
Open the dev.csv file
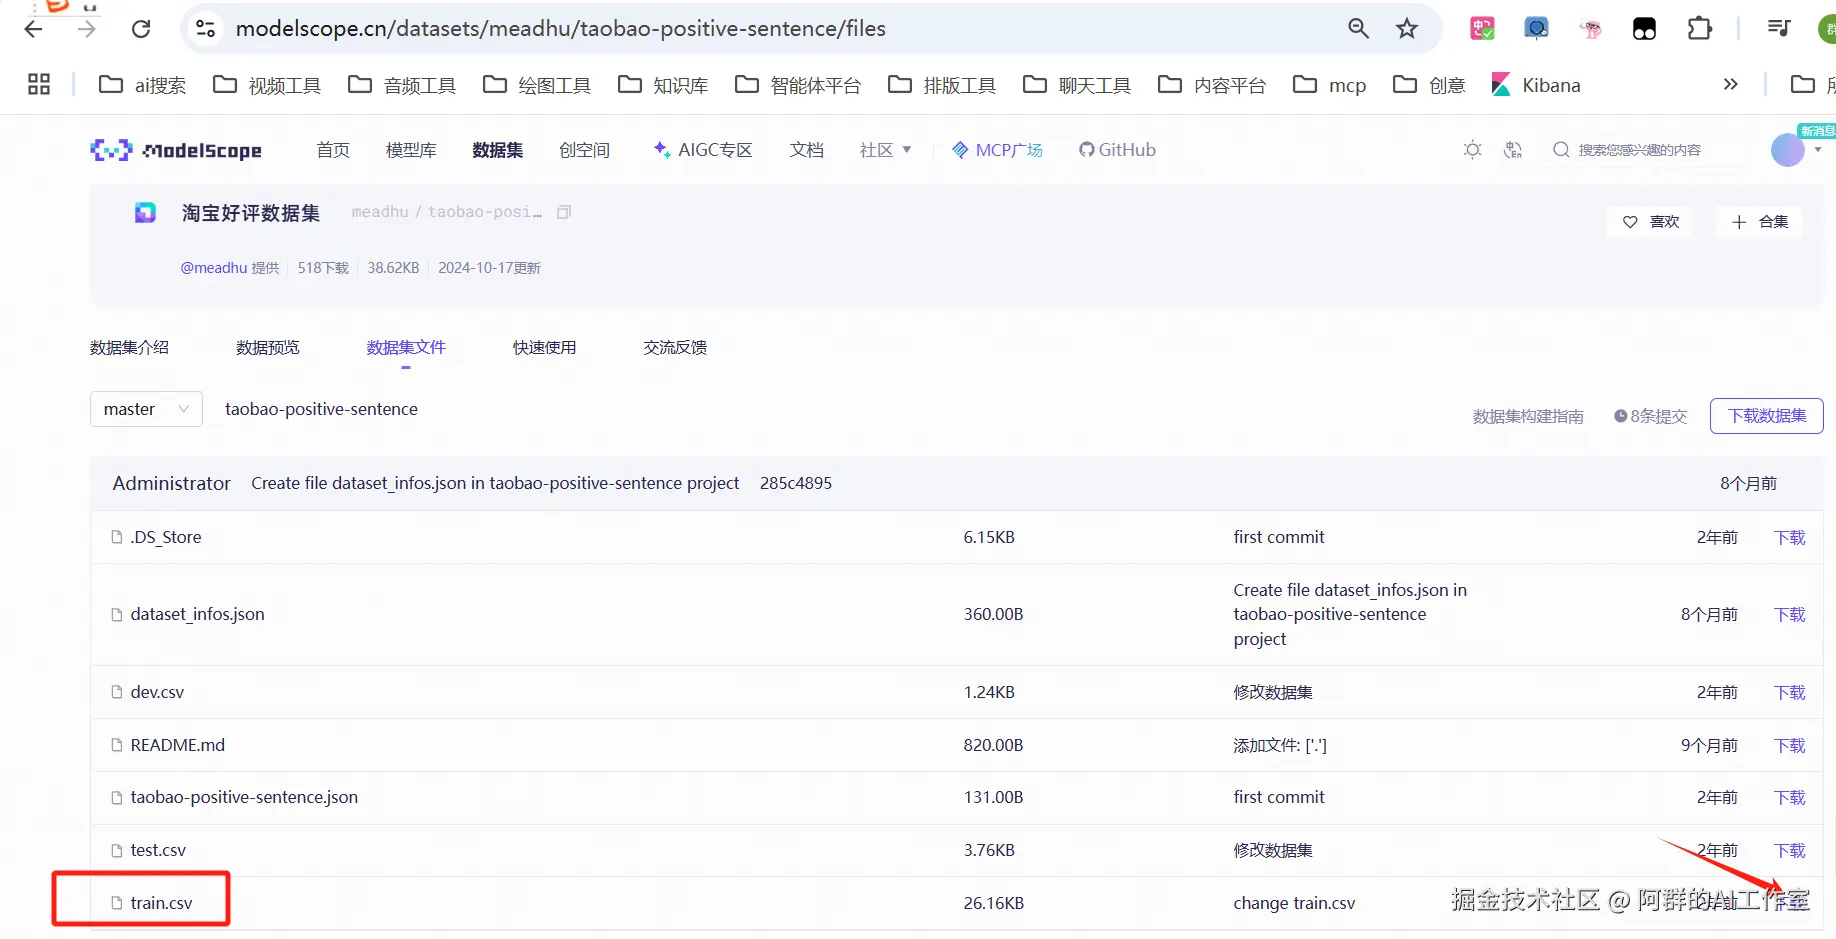coord(157,692)
